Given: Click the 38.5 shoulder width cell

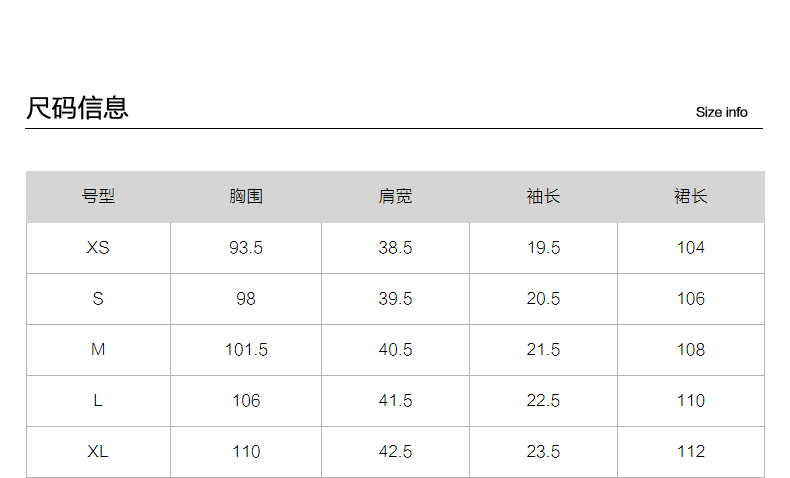Looking at the screenshot, I should coord(395,248).
